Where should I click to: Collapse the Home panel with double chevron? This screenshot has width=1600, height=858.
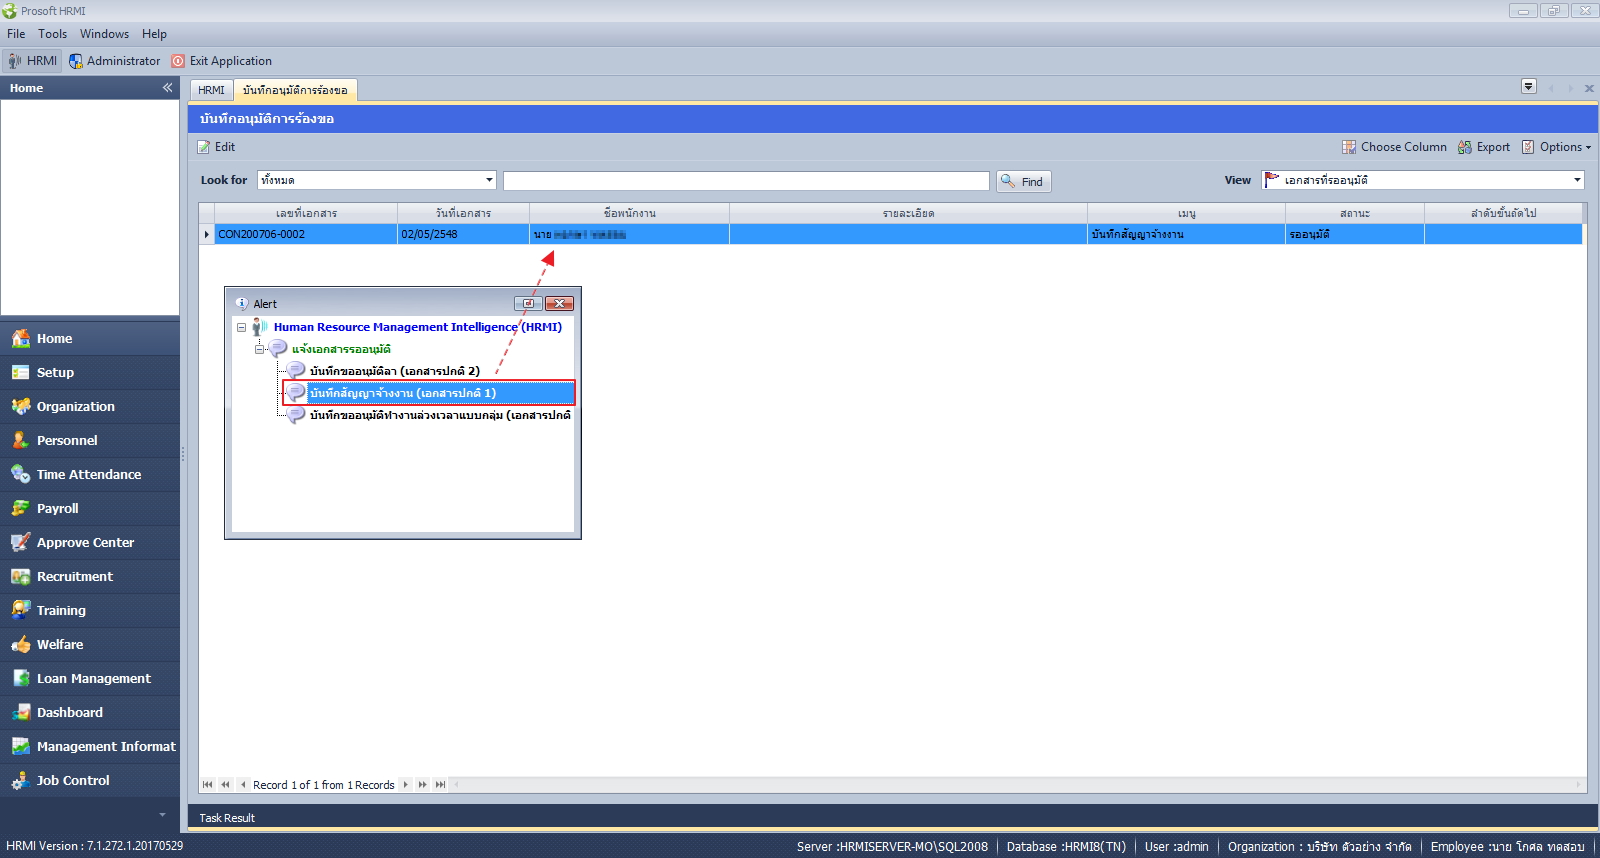(167, 88)
